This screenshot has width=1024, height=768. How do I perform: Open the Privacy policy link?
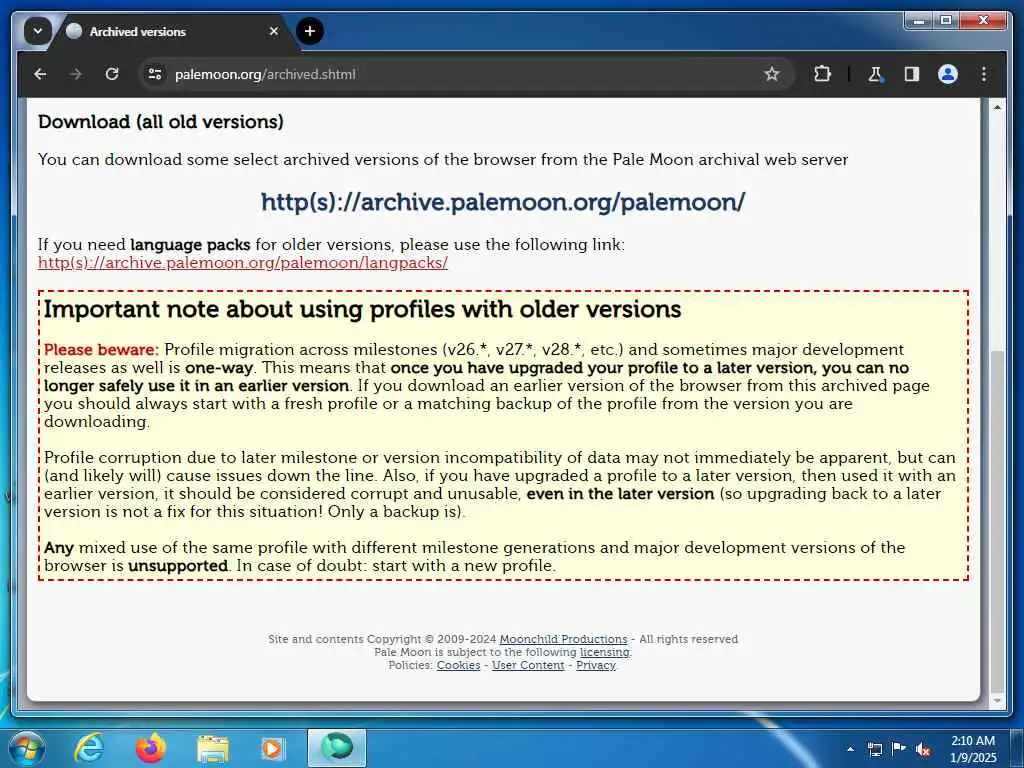pos(596,665)
